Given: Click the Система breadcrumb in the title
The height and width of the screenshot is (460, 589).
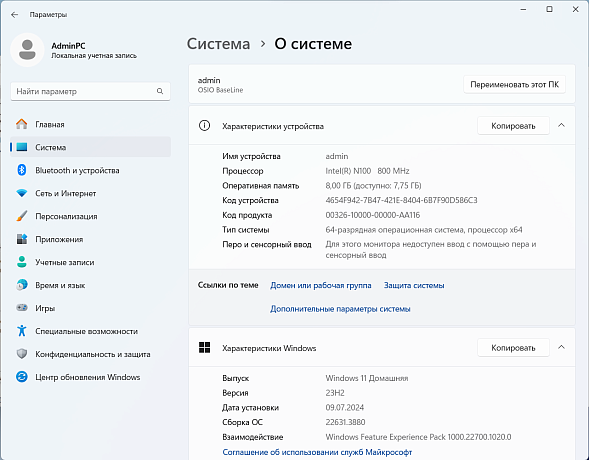Looking at the screenshot, I should (x=218, y=44).
